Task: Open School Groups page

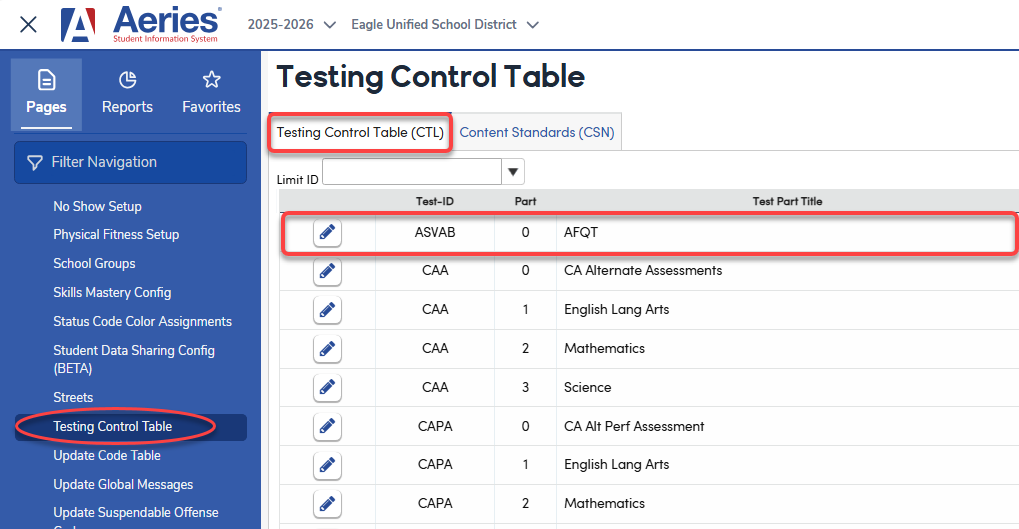Action: 94,264
